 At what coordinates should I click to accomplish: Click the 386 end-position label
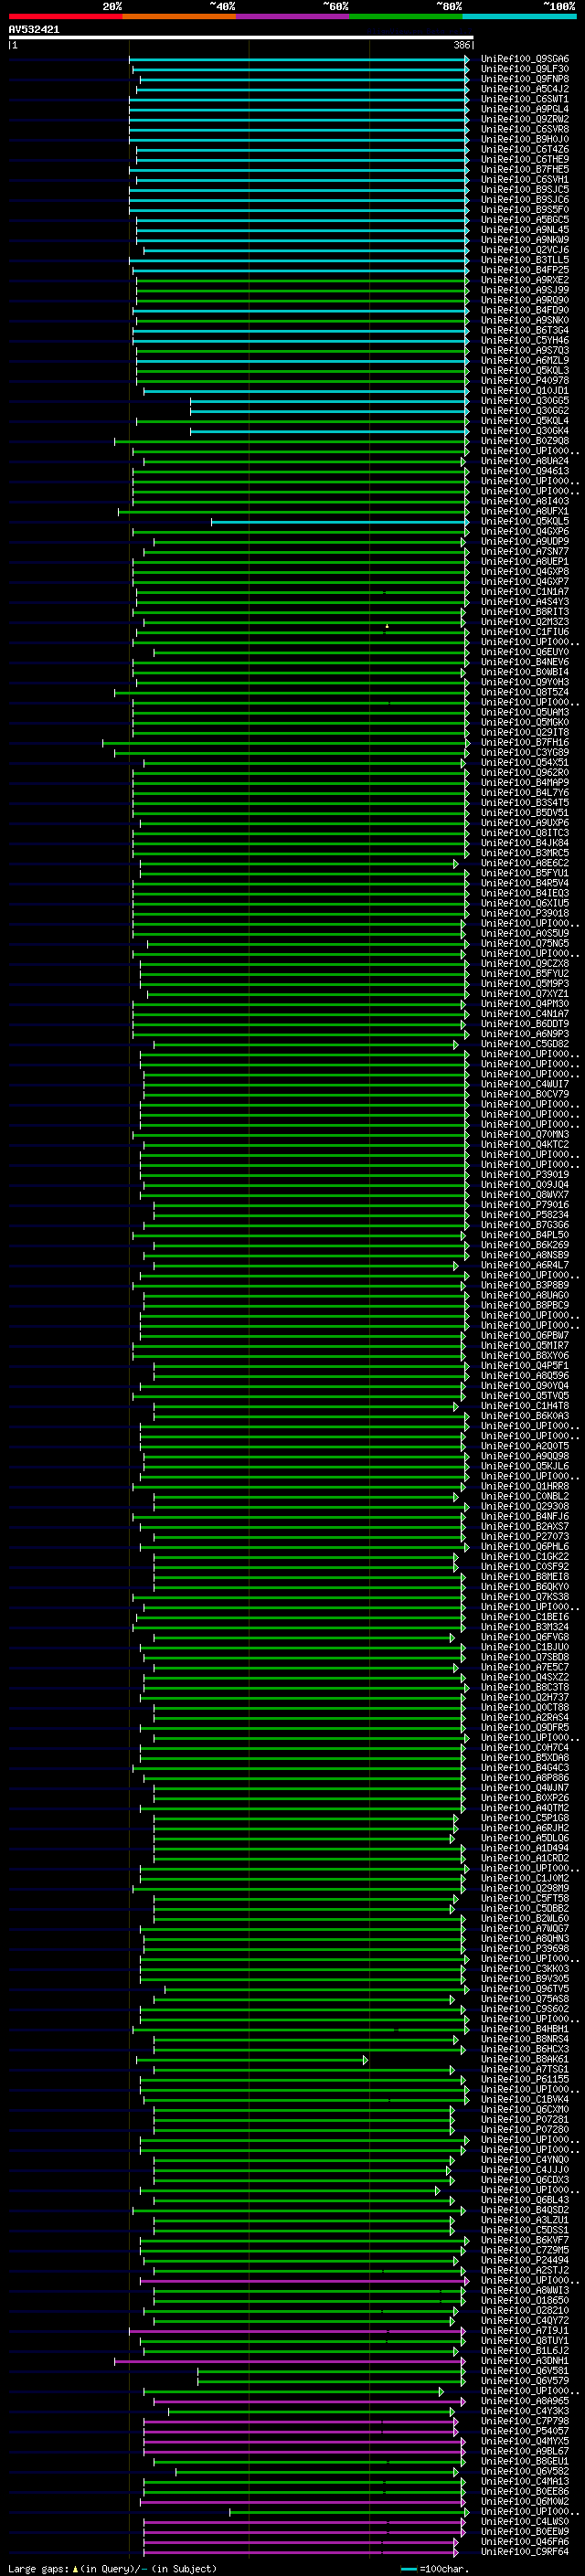[461, 45]
